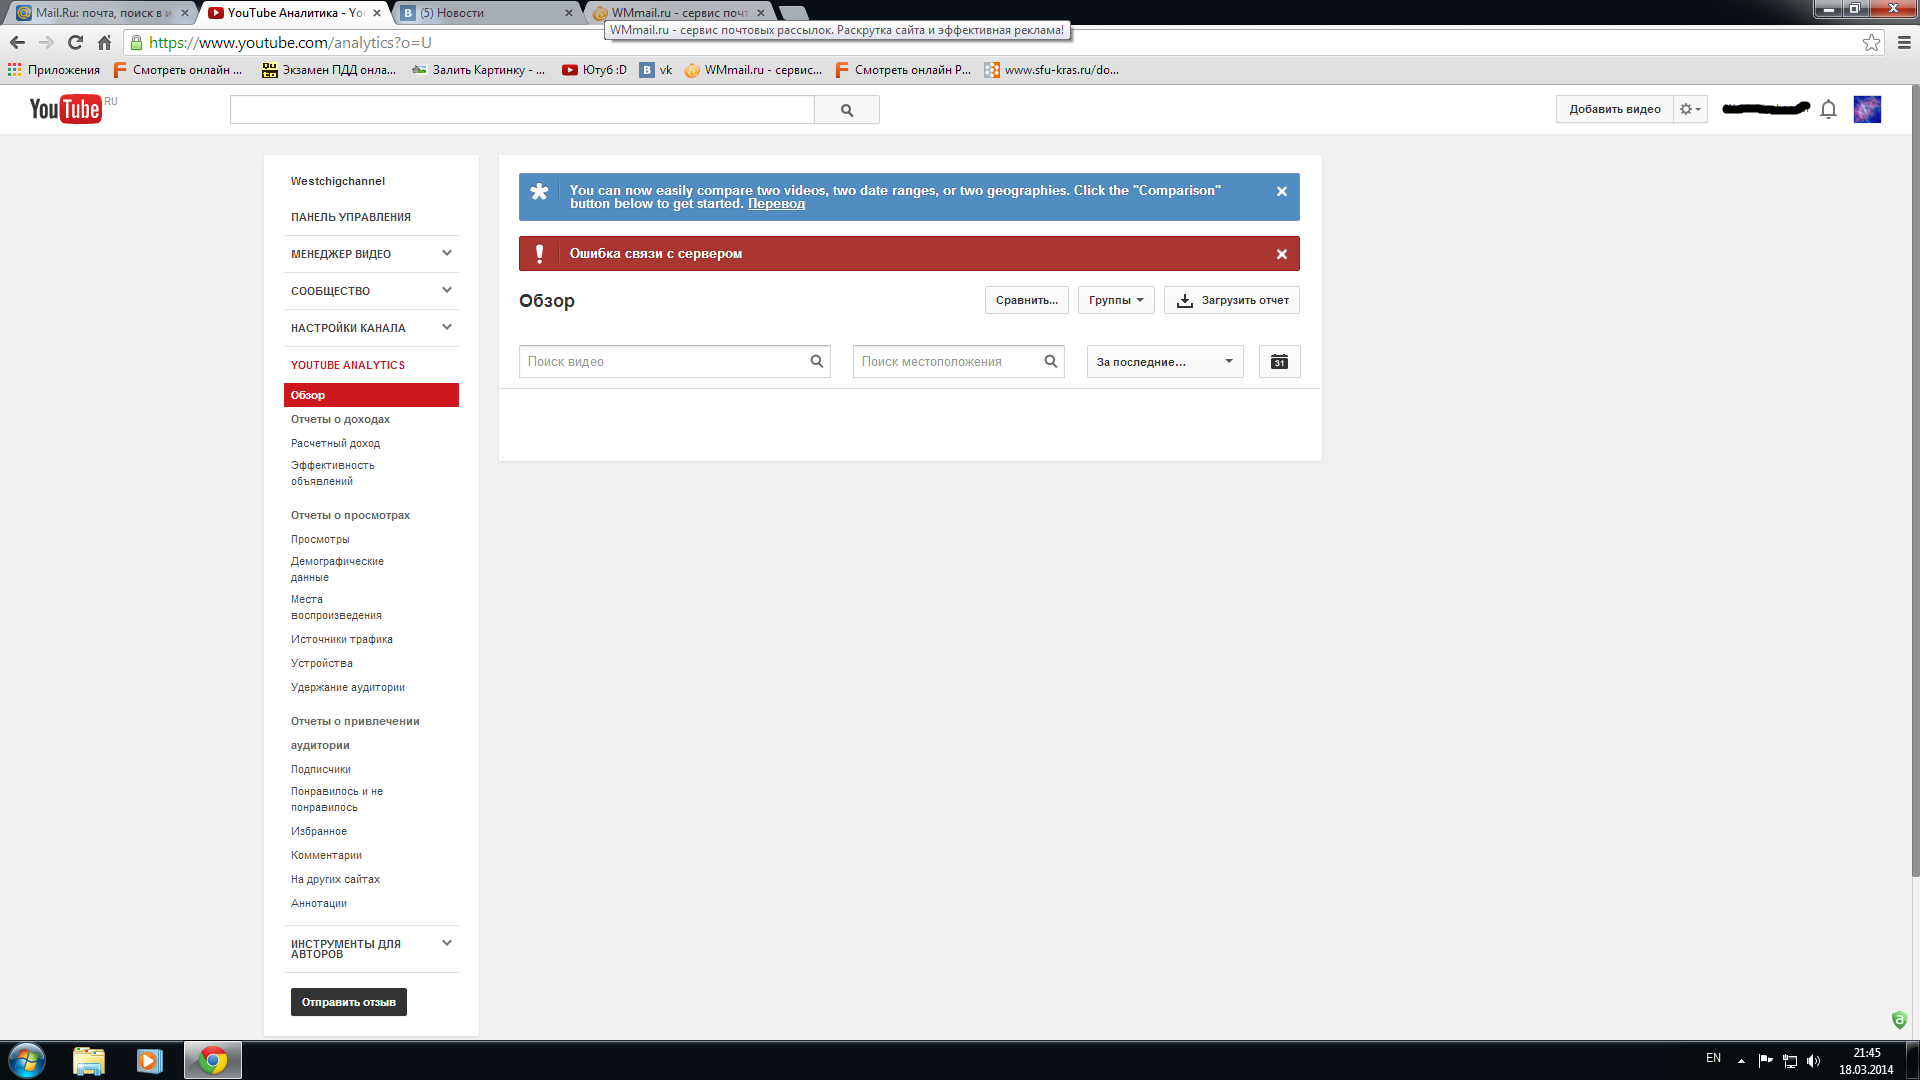Click the Загрузить отчет button

[1232, 300]
